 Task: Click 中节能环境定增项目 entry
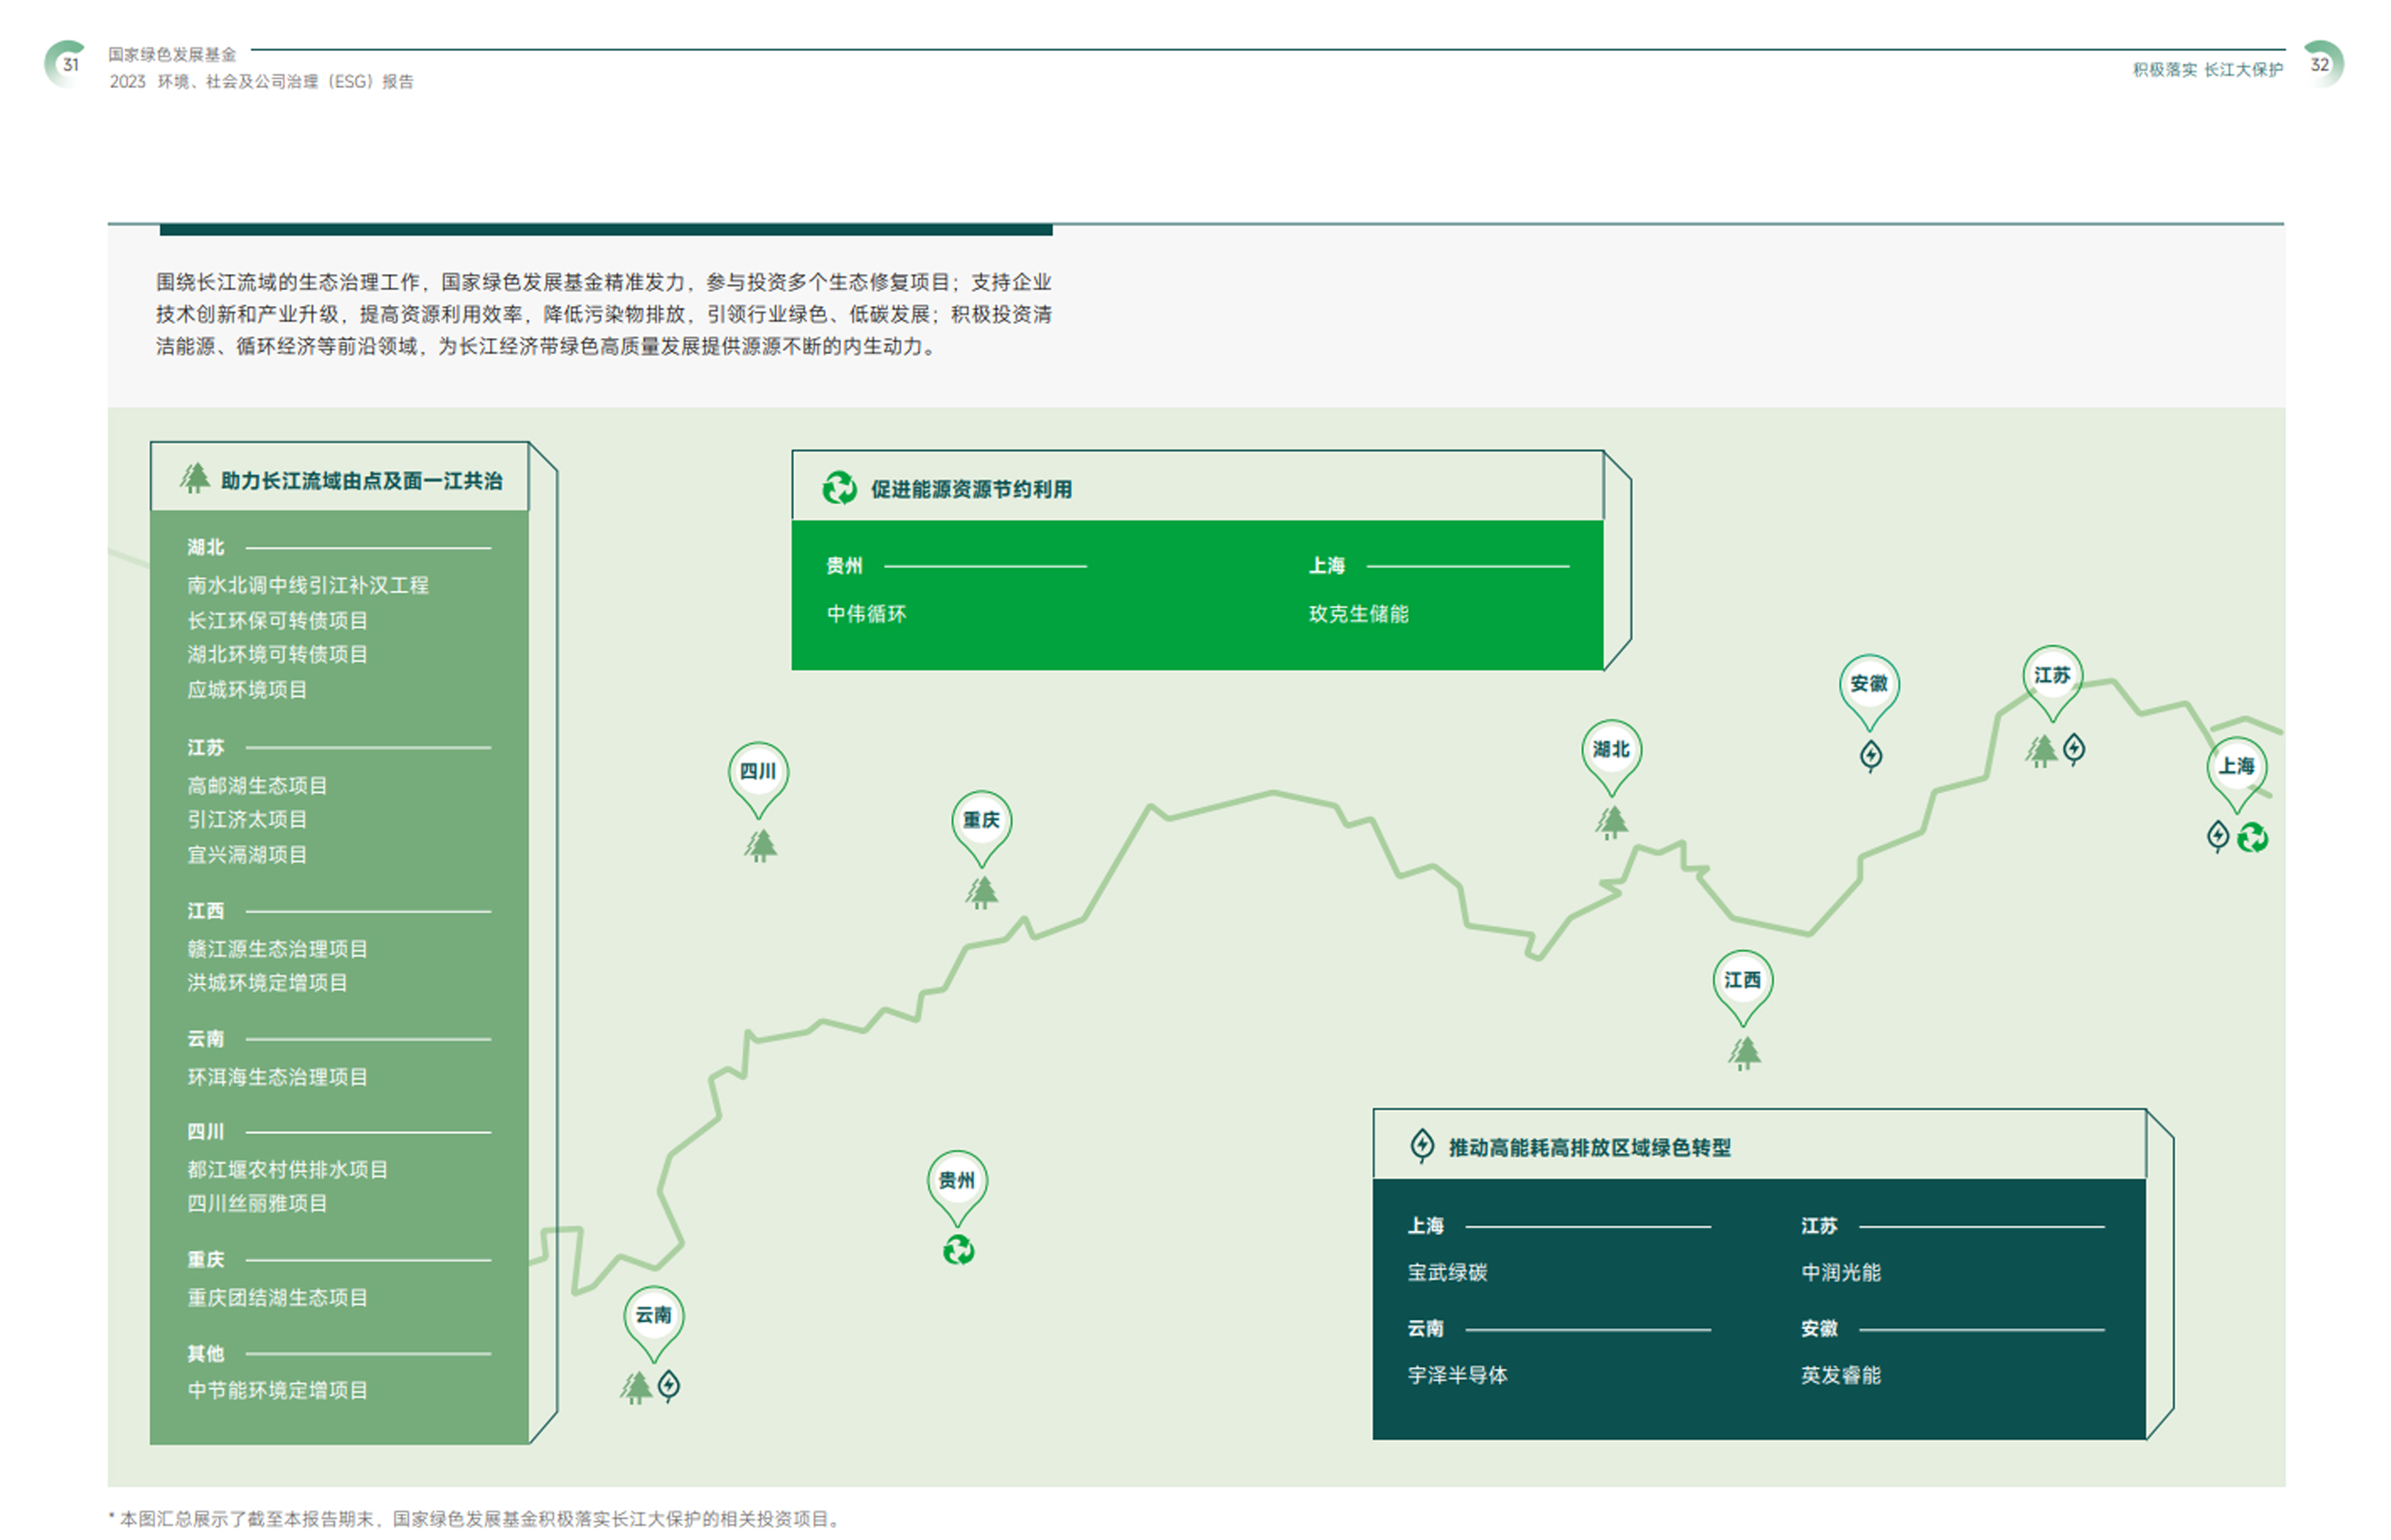pyautogui.click(x=277, y=1390)
